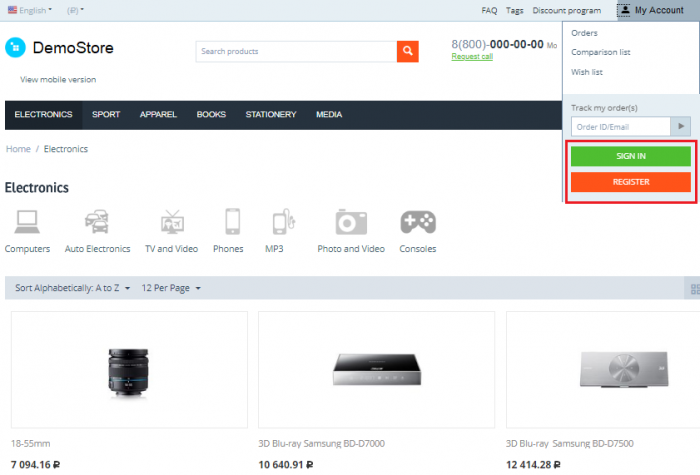Click the Photo and Video category label

(351, 249)
